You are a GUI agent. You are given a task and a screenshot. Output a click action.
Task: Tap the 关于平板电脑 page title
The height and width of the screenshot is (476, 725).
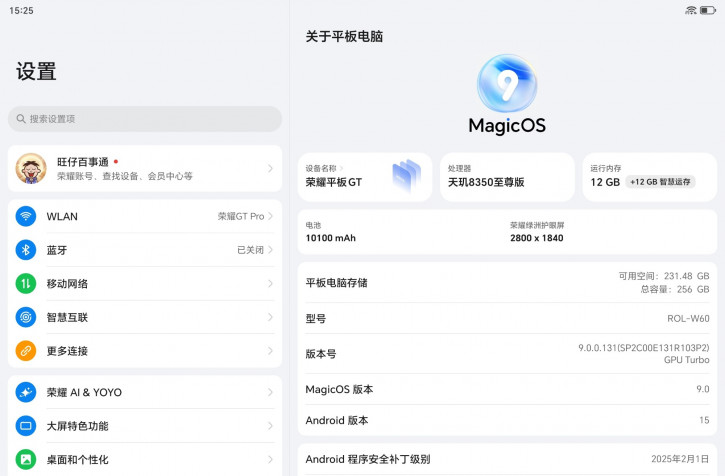344,37
